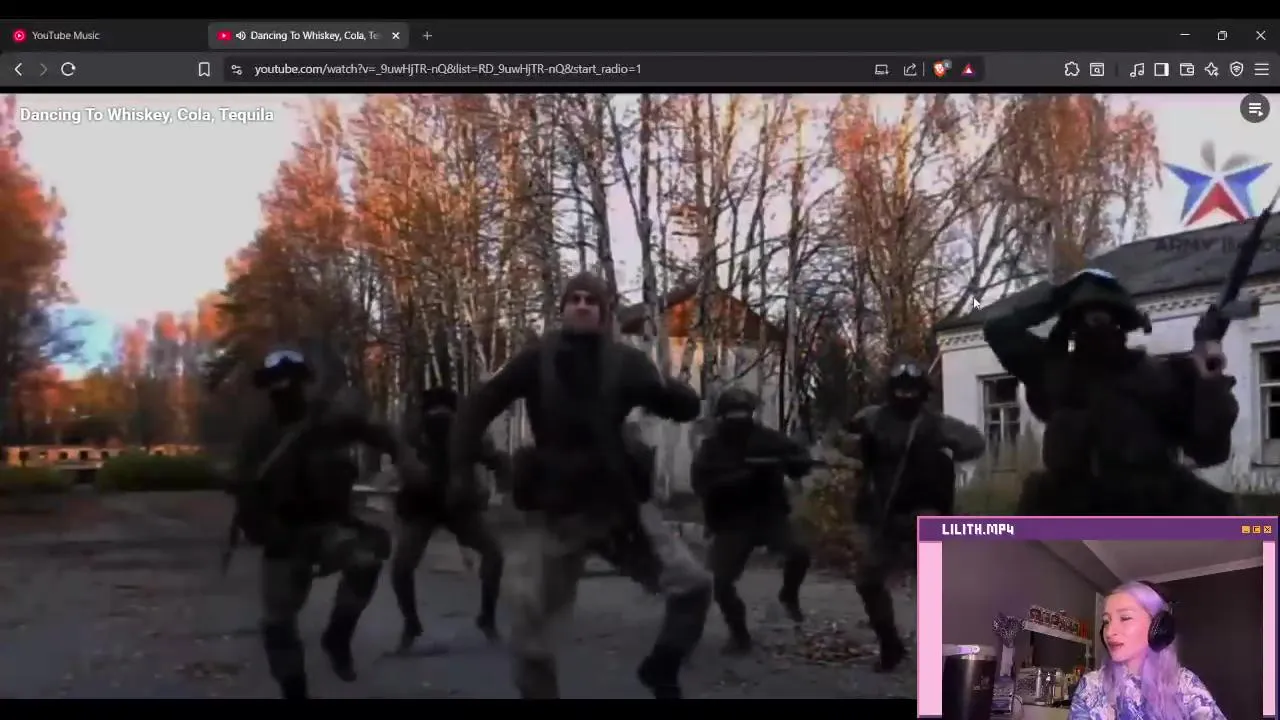
Task: Close the LILITH.MP4 webcam overlay window
Action: tap(1268, 529)
